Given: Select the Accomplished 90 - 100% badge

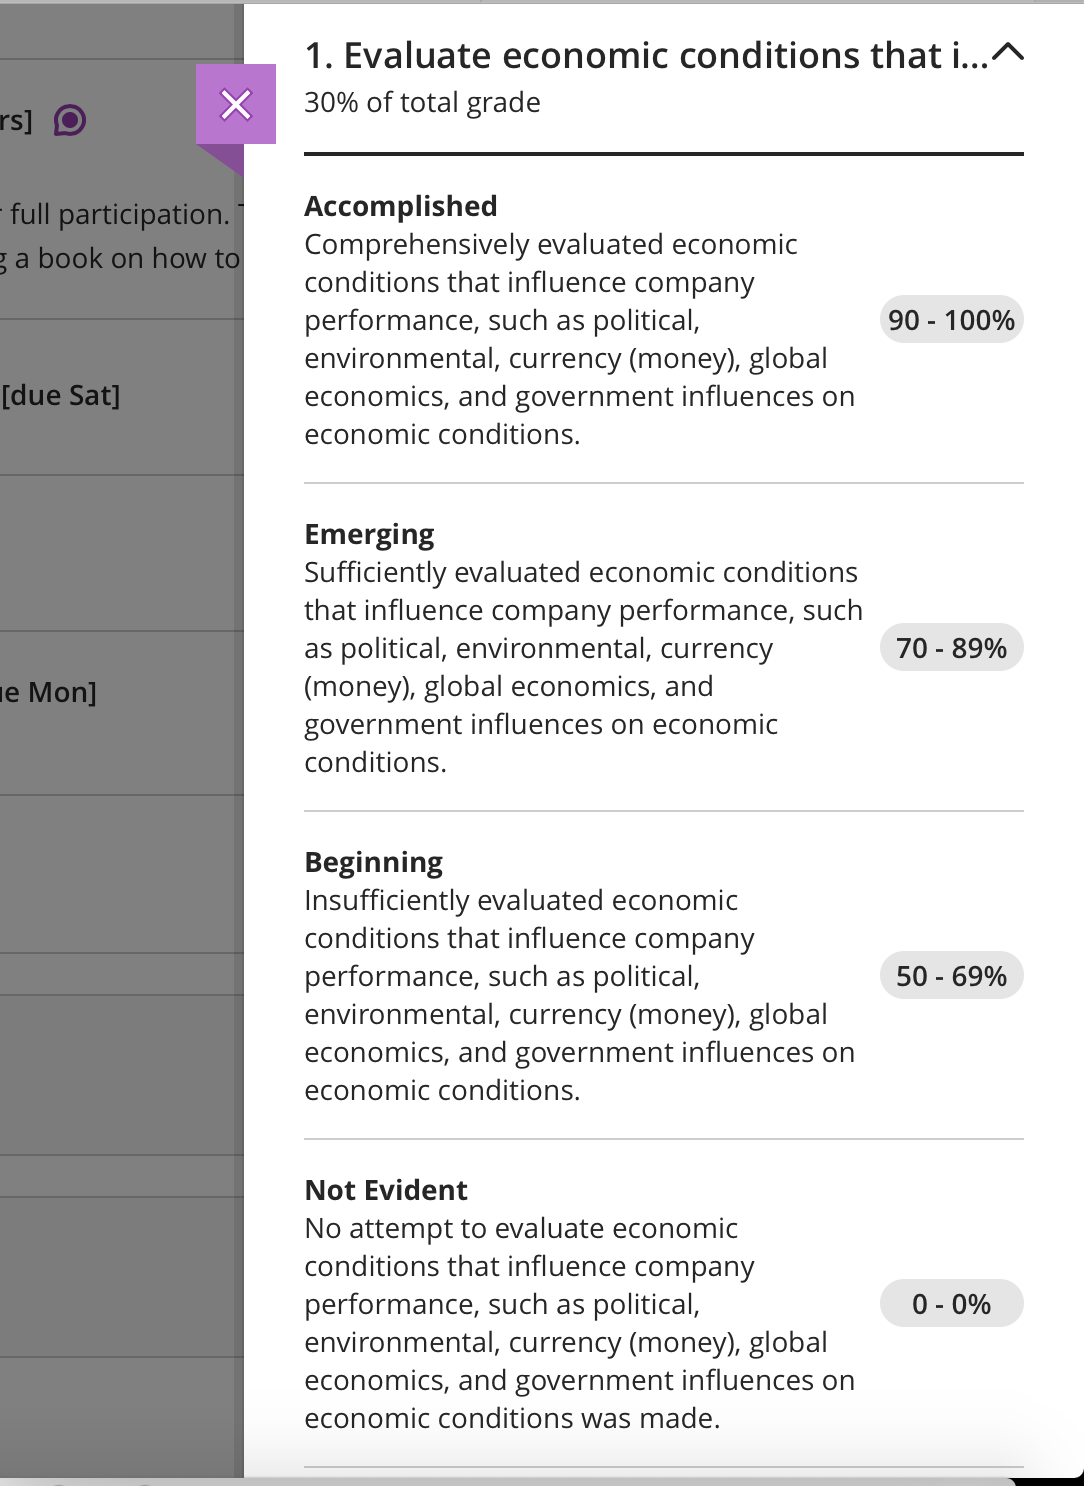Looking at the screenshot, I should 951,320.
